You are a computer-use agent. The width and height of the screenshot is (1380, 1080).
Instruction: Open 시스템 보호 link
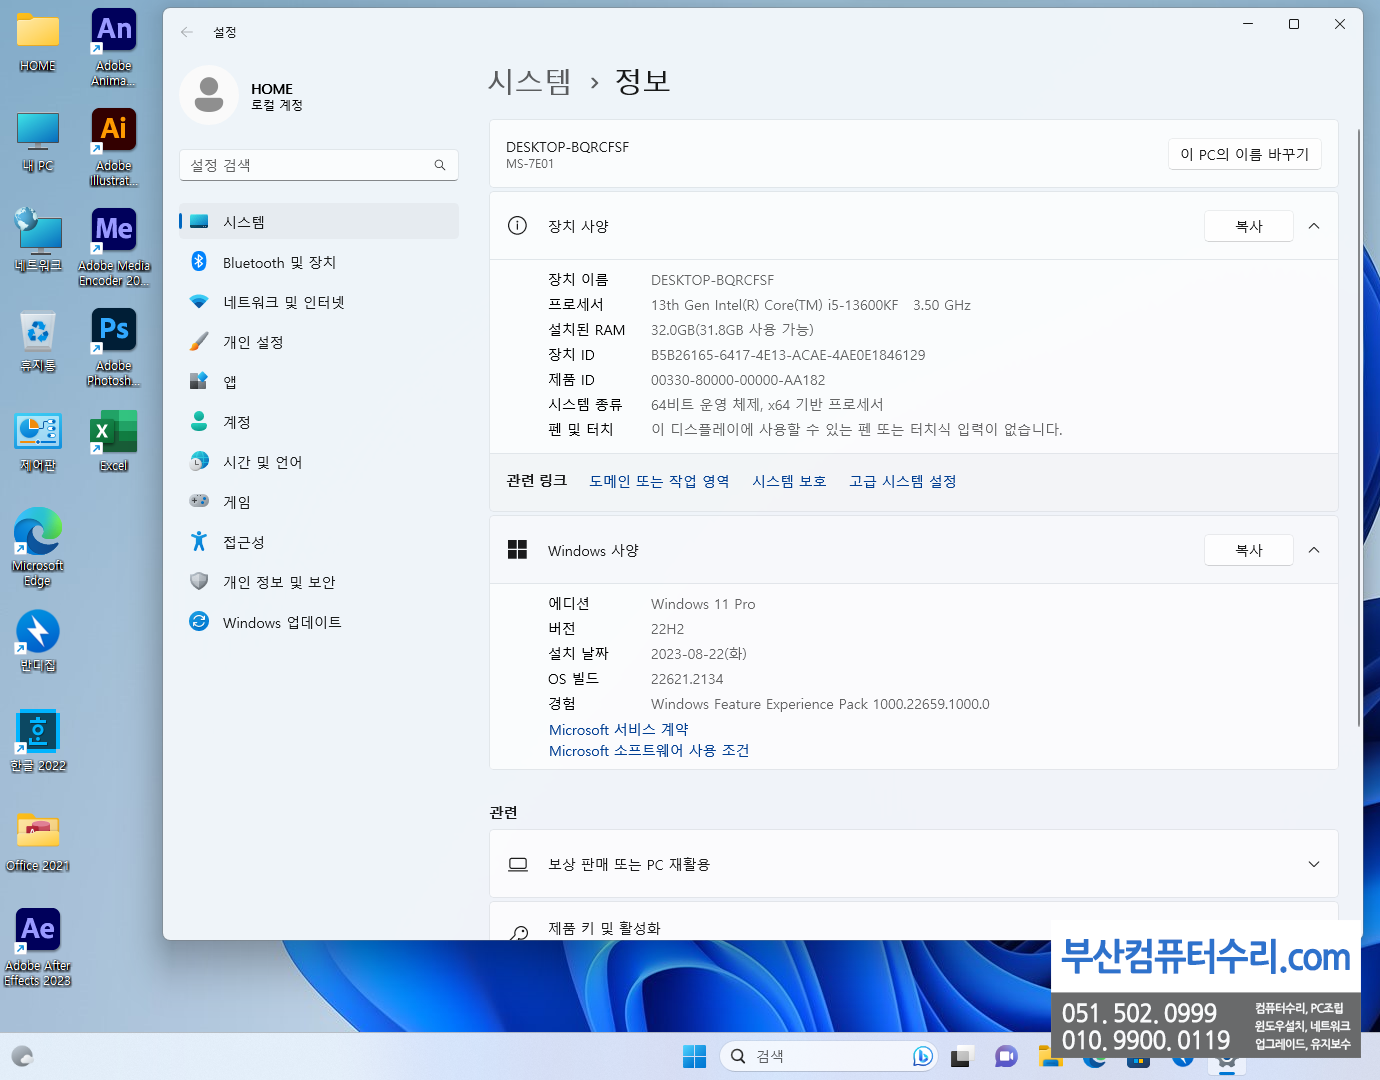click(x=789, y=481)
